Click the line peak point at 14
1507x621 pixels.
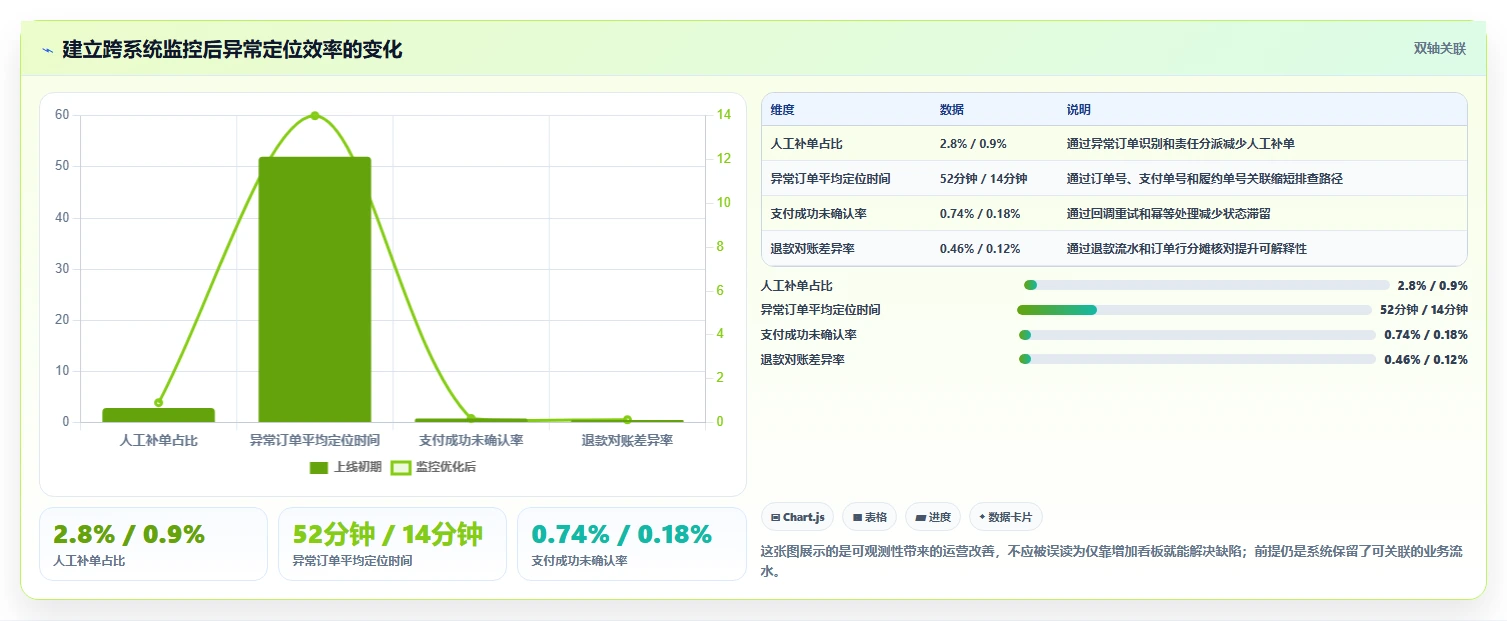[315, 116]
